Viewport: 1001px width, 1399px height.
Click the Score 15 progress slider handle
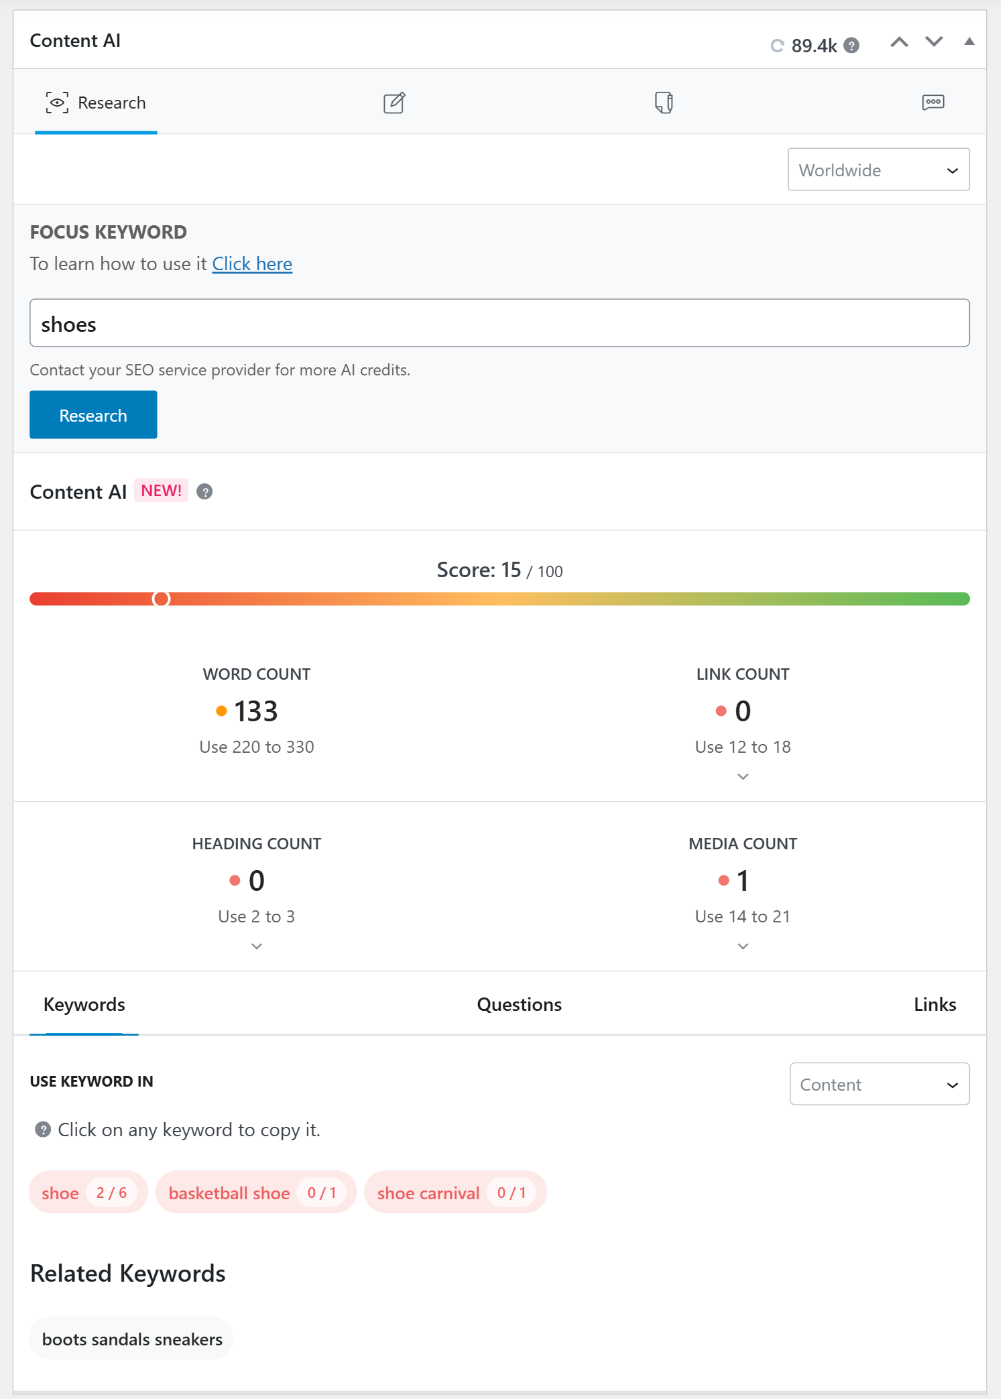[x=161, y=598]
